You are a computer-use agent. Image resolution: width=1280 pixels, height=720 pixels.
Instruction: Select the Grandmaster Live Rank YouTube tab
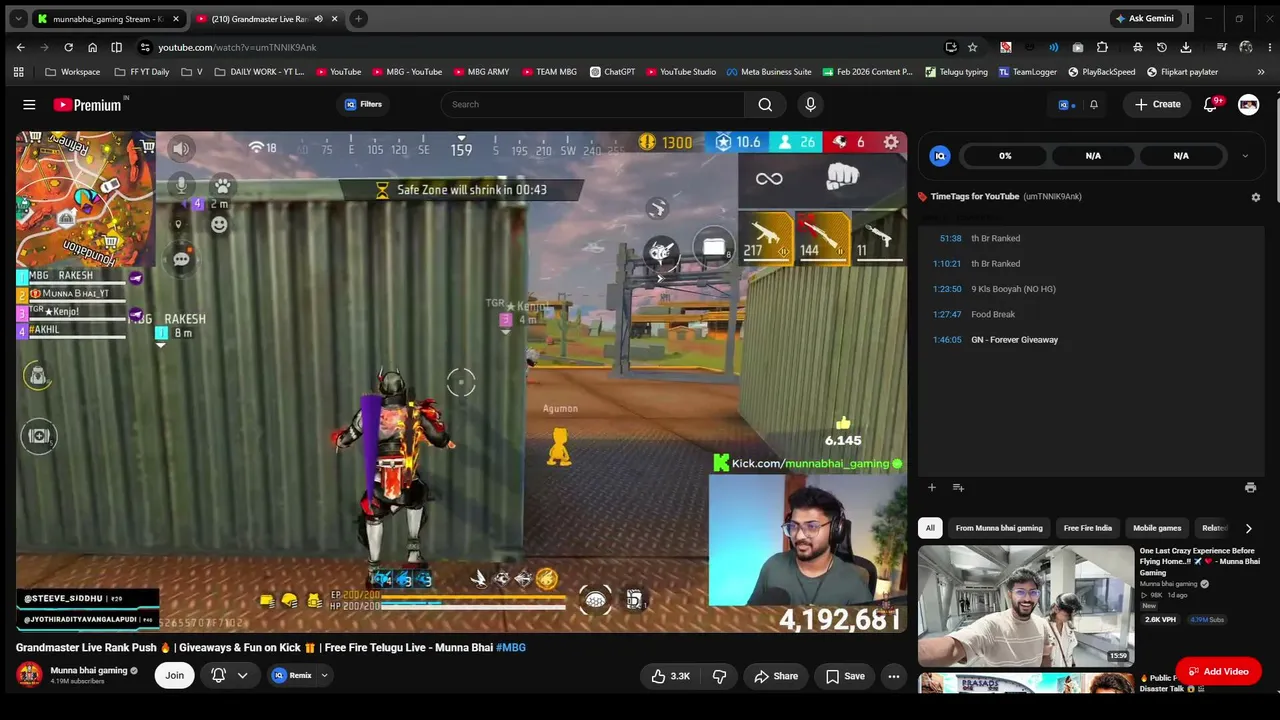pos(266,19)
